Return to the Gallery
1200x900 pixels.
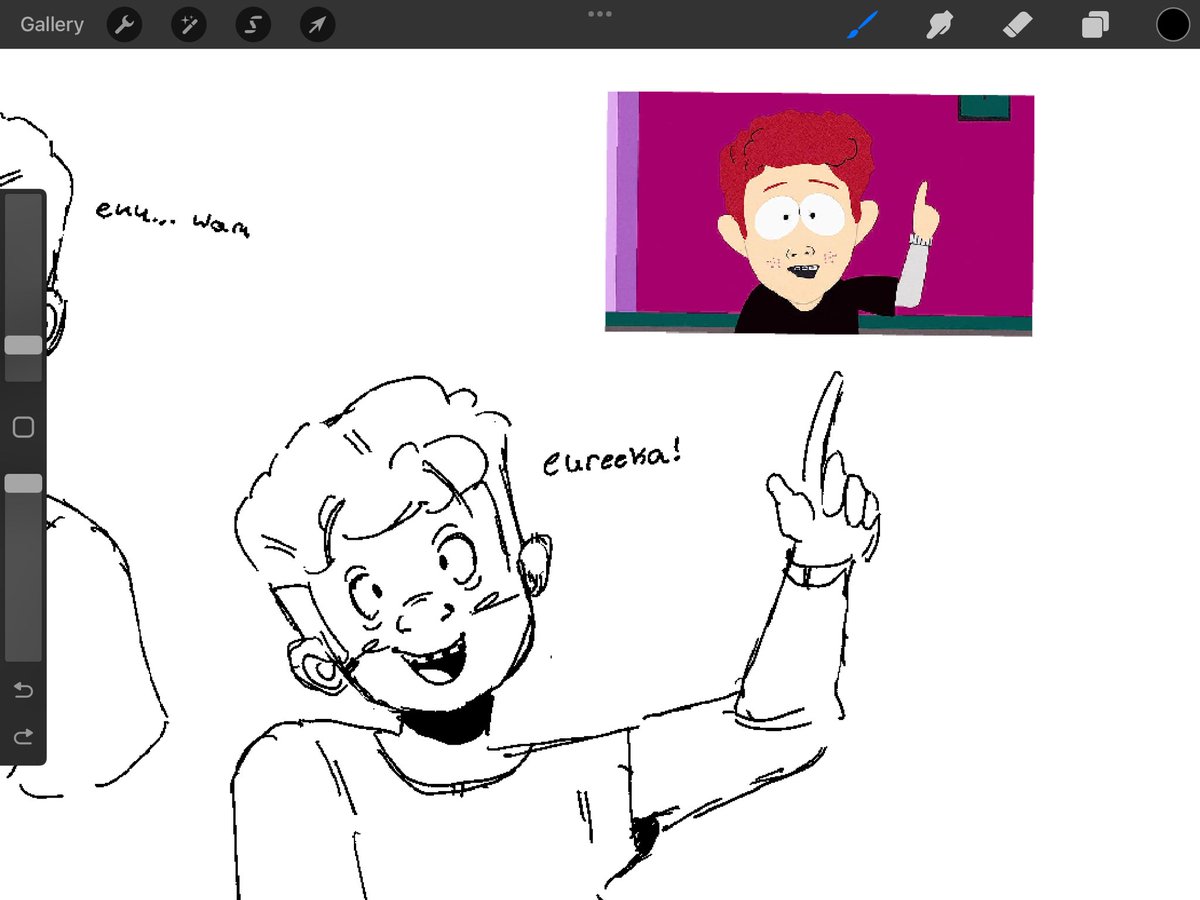[51, 24]
